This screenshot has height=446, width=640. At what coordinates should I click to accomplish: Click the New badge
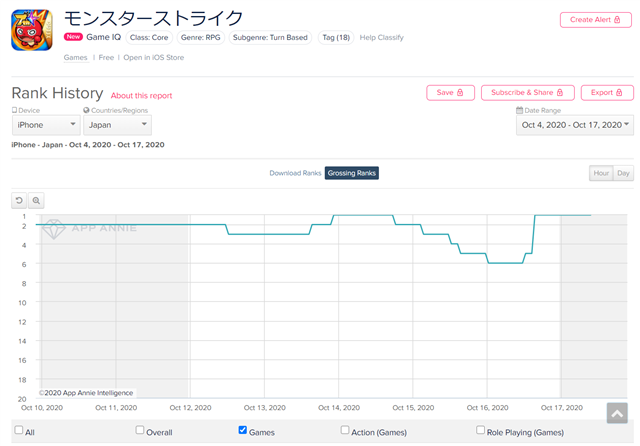pos(73,37)
